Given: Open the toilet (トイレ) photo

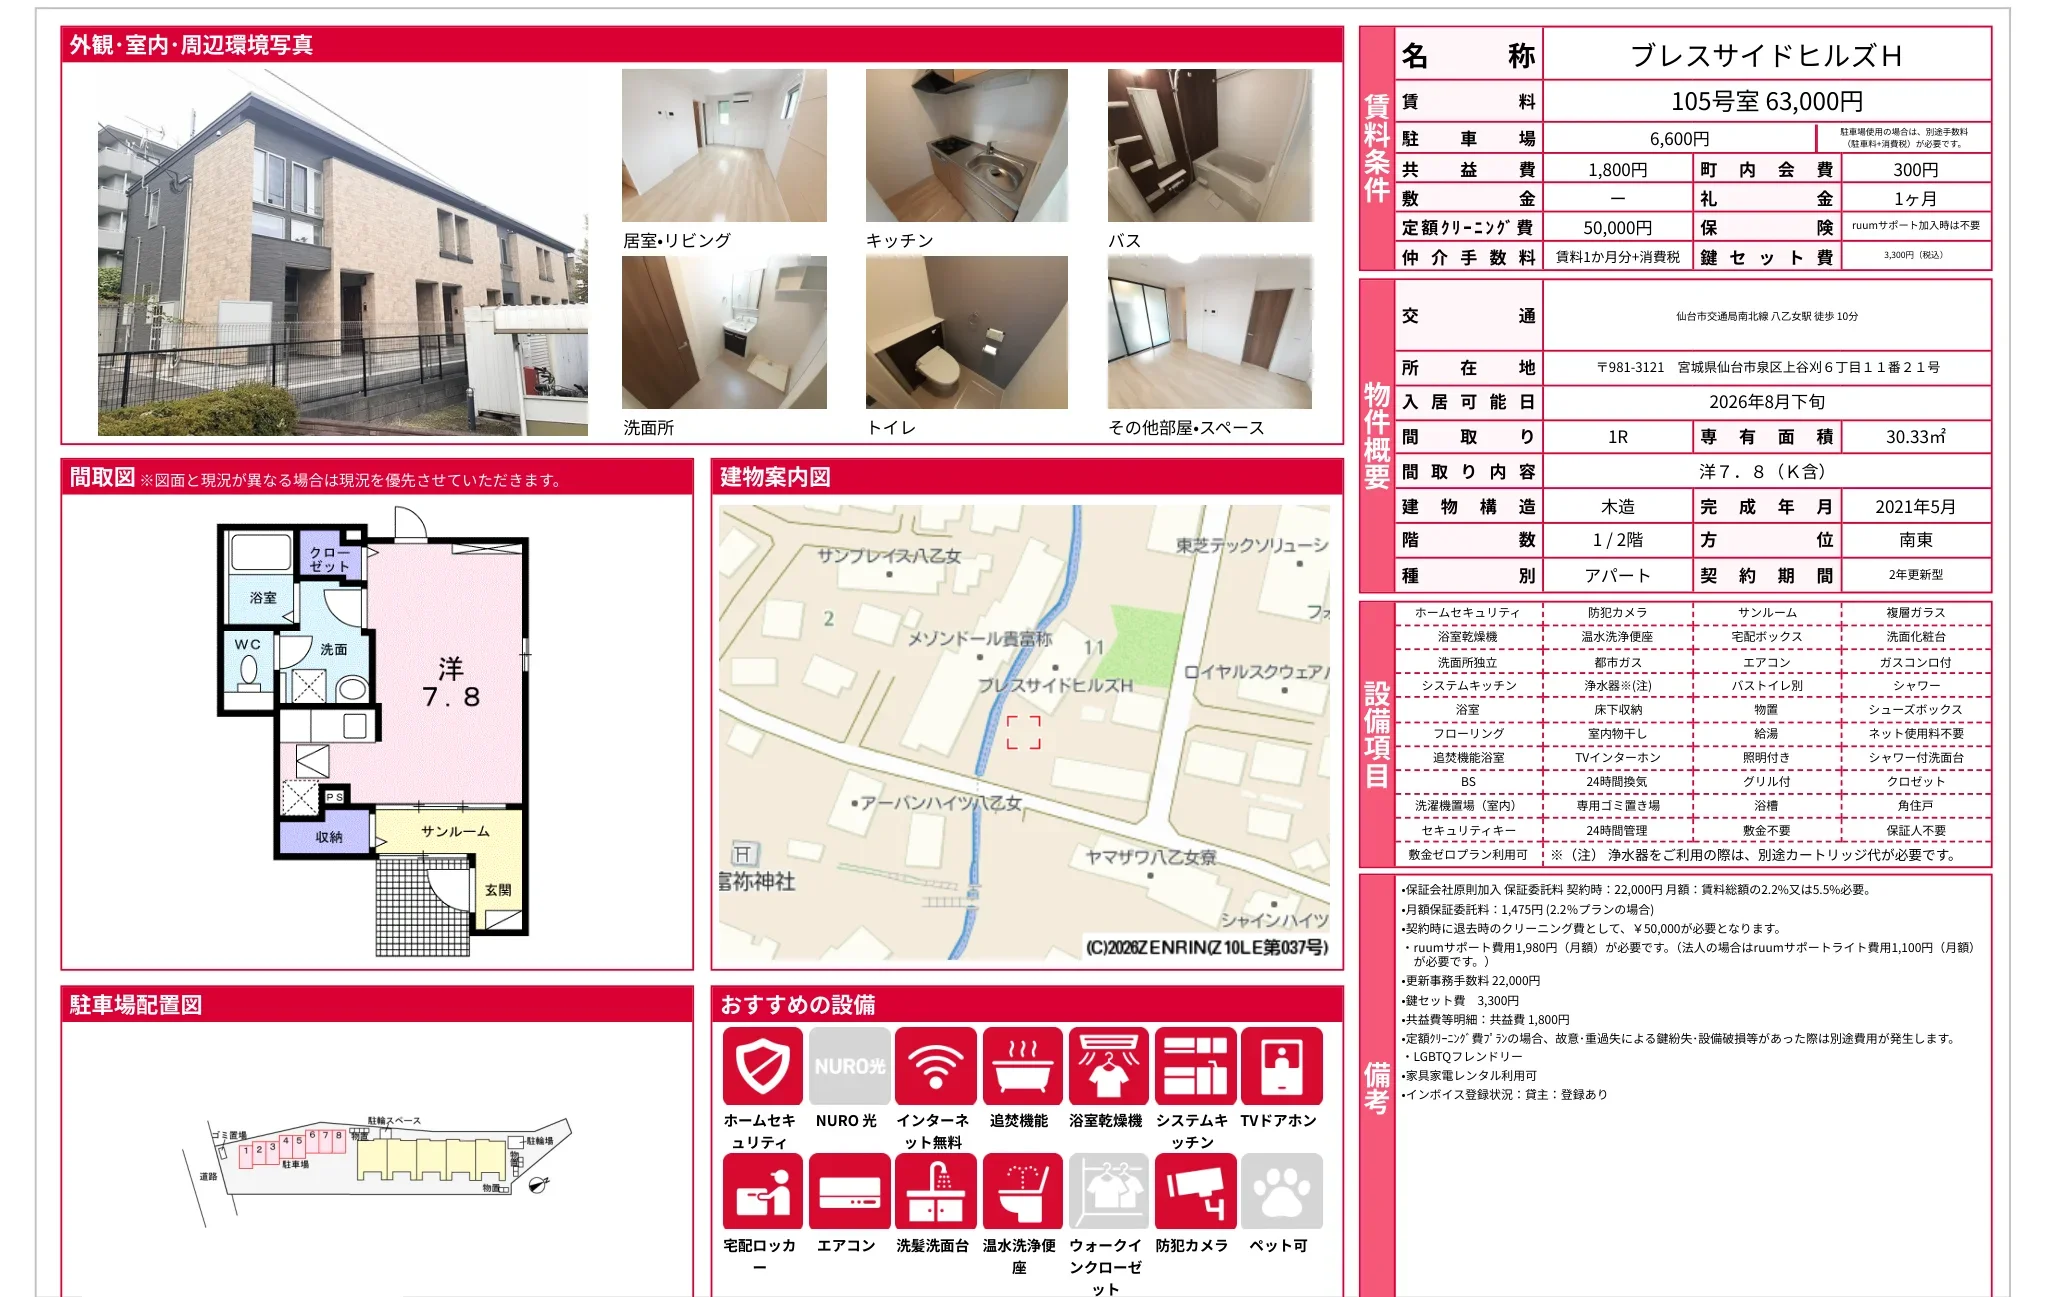Looking at the screenshot, I should 966,332.
